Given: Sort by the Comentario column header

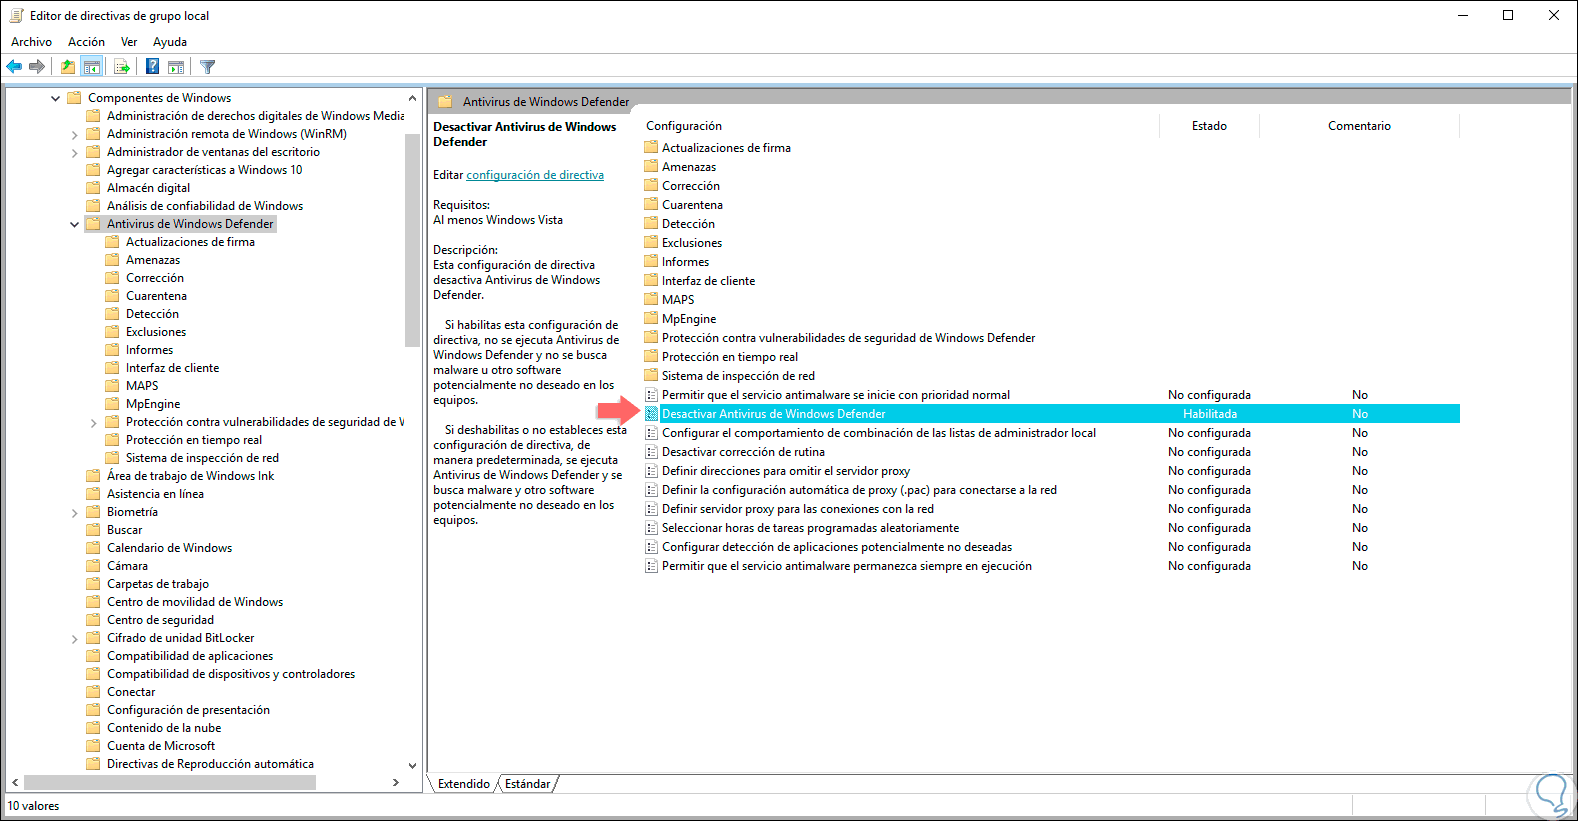Looking at the screenshot, I should point(1359,126).
